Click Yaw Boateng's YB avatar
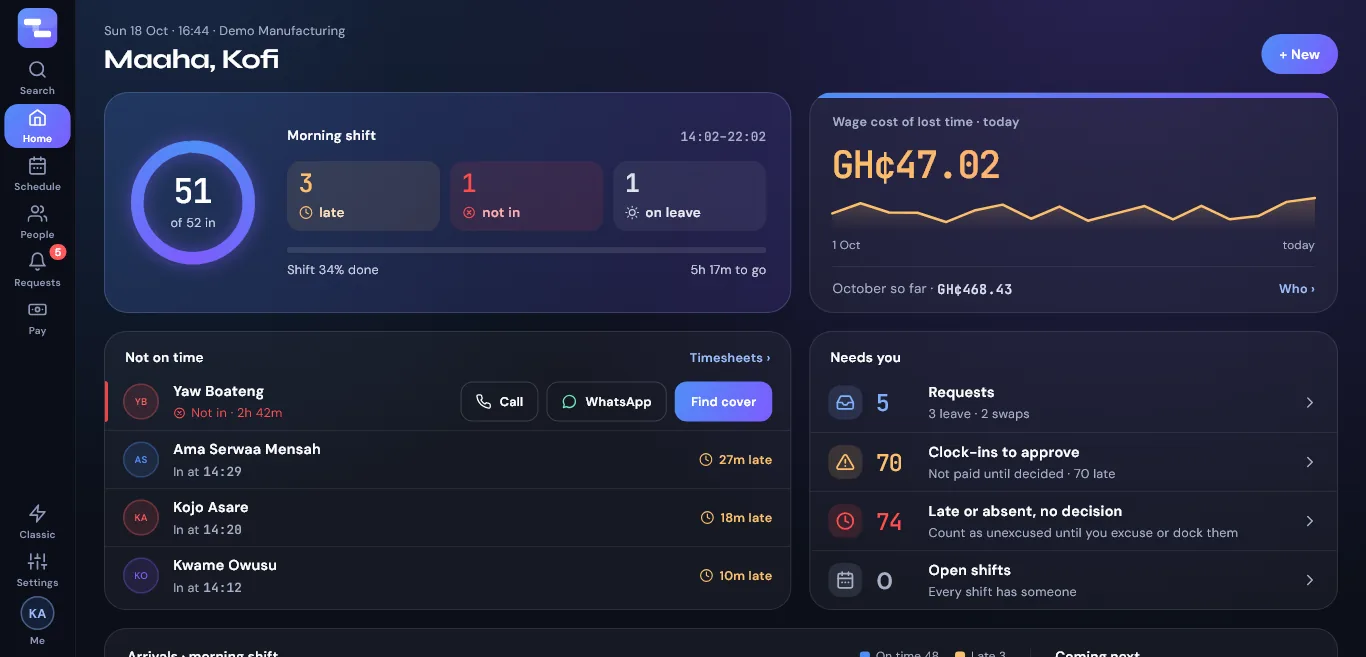The height and width of the screenshot is (657, 1366). click(141, 402)
